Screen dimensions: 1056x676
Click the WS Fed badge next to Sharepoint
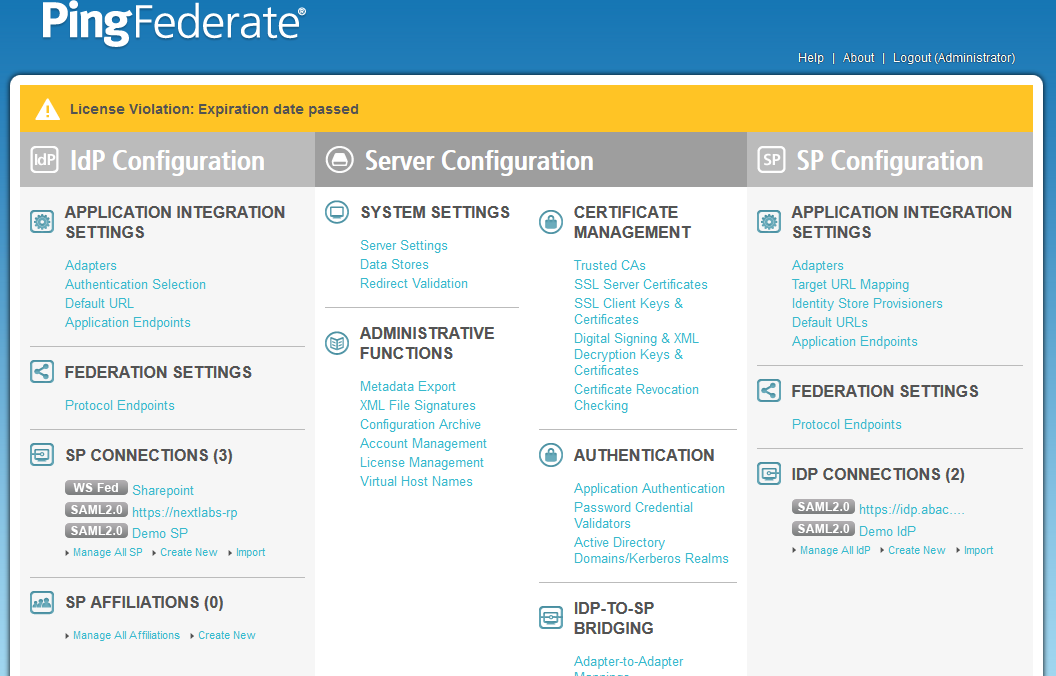[x=96, y=487]
